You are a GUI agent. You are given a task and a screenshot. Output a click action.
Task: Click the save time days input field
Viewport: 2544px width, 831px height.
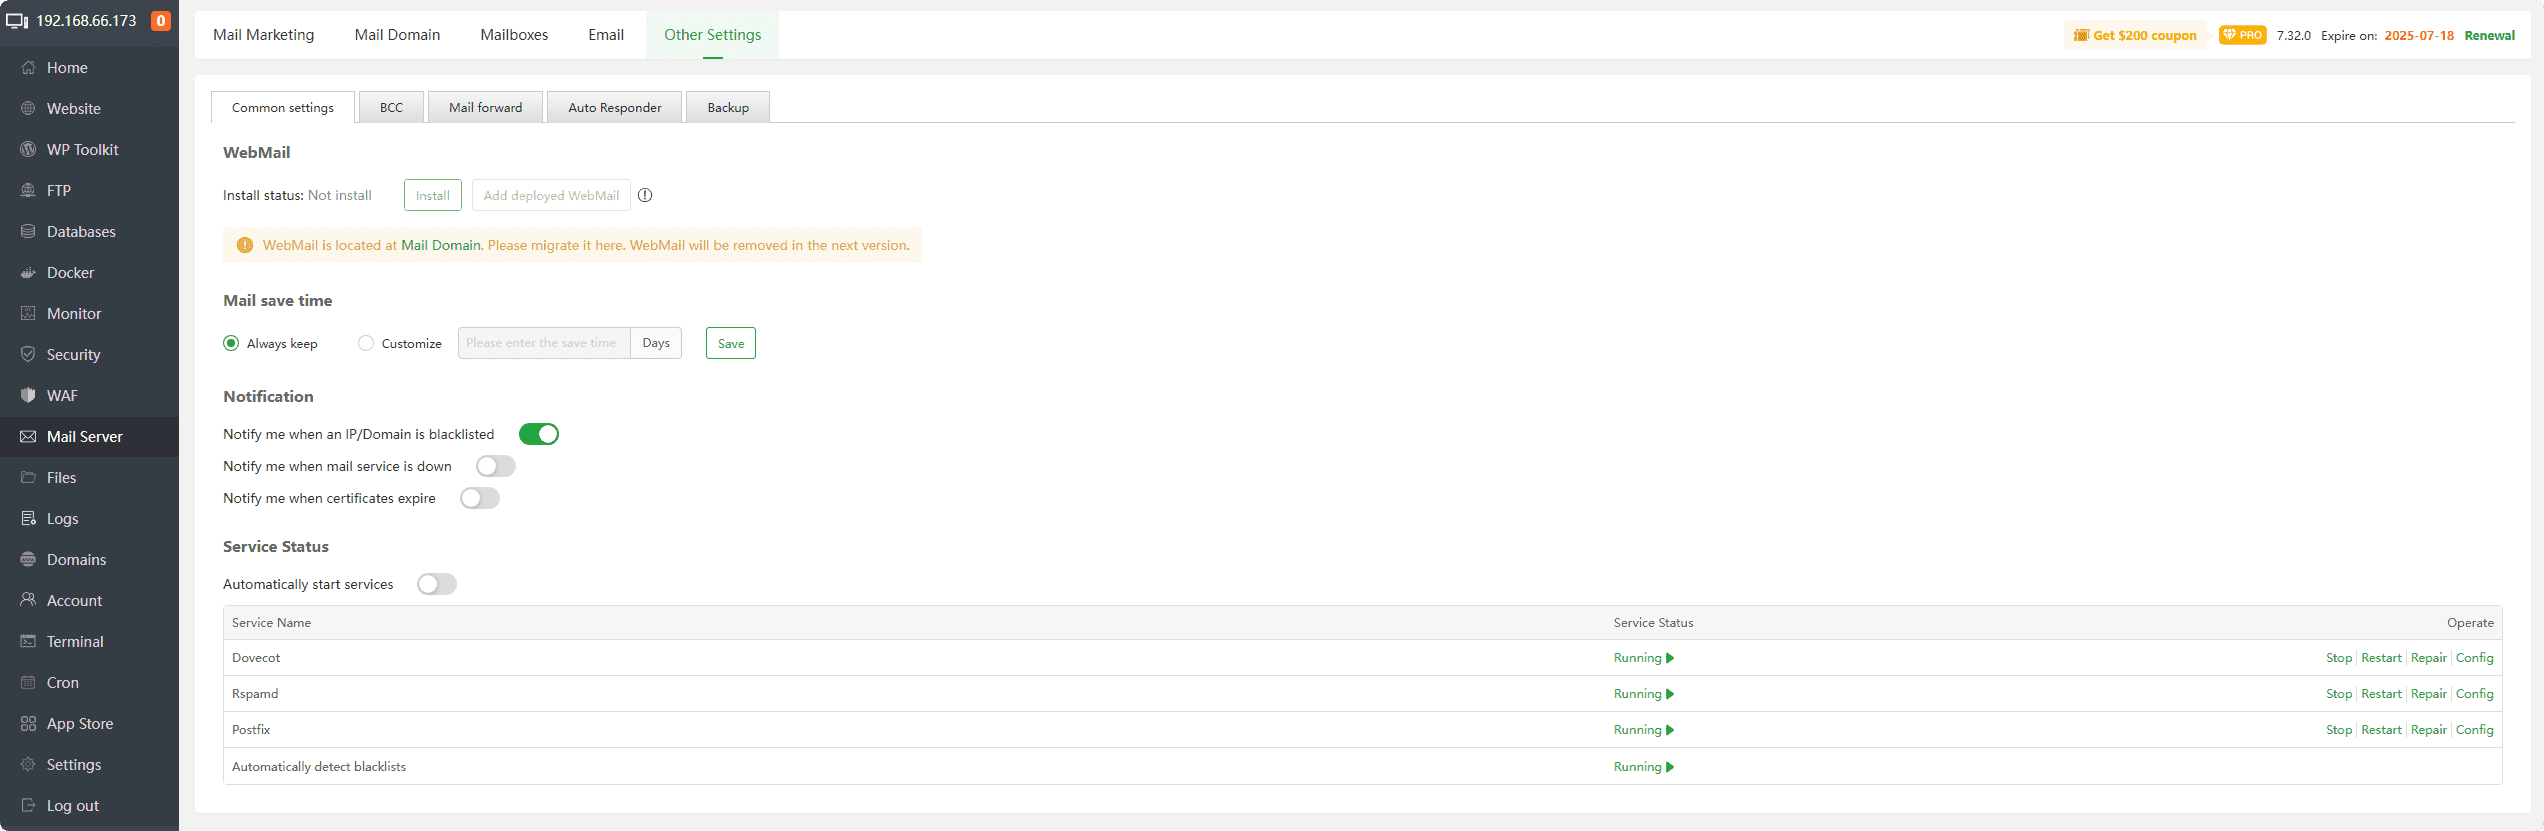(544, 343)
